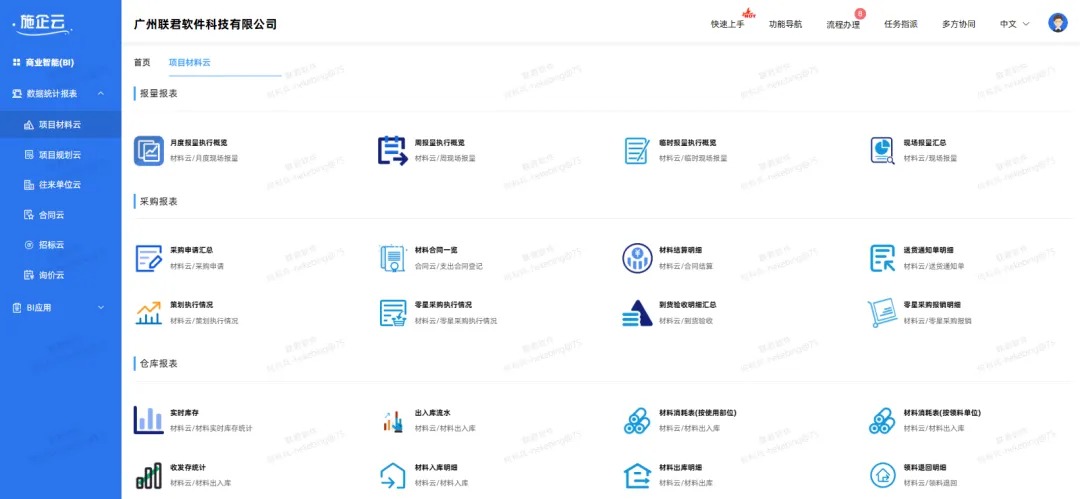
Task: Click the 领料退回明细 title link
Action: 925,467
